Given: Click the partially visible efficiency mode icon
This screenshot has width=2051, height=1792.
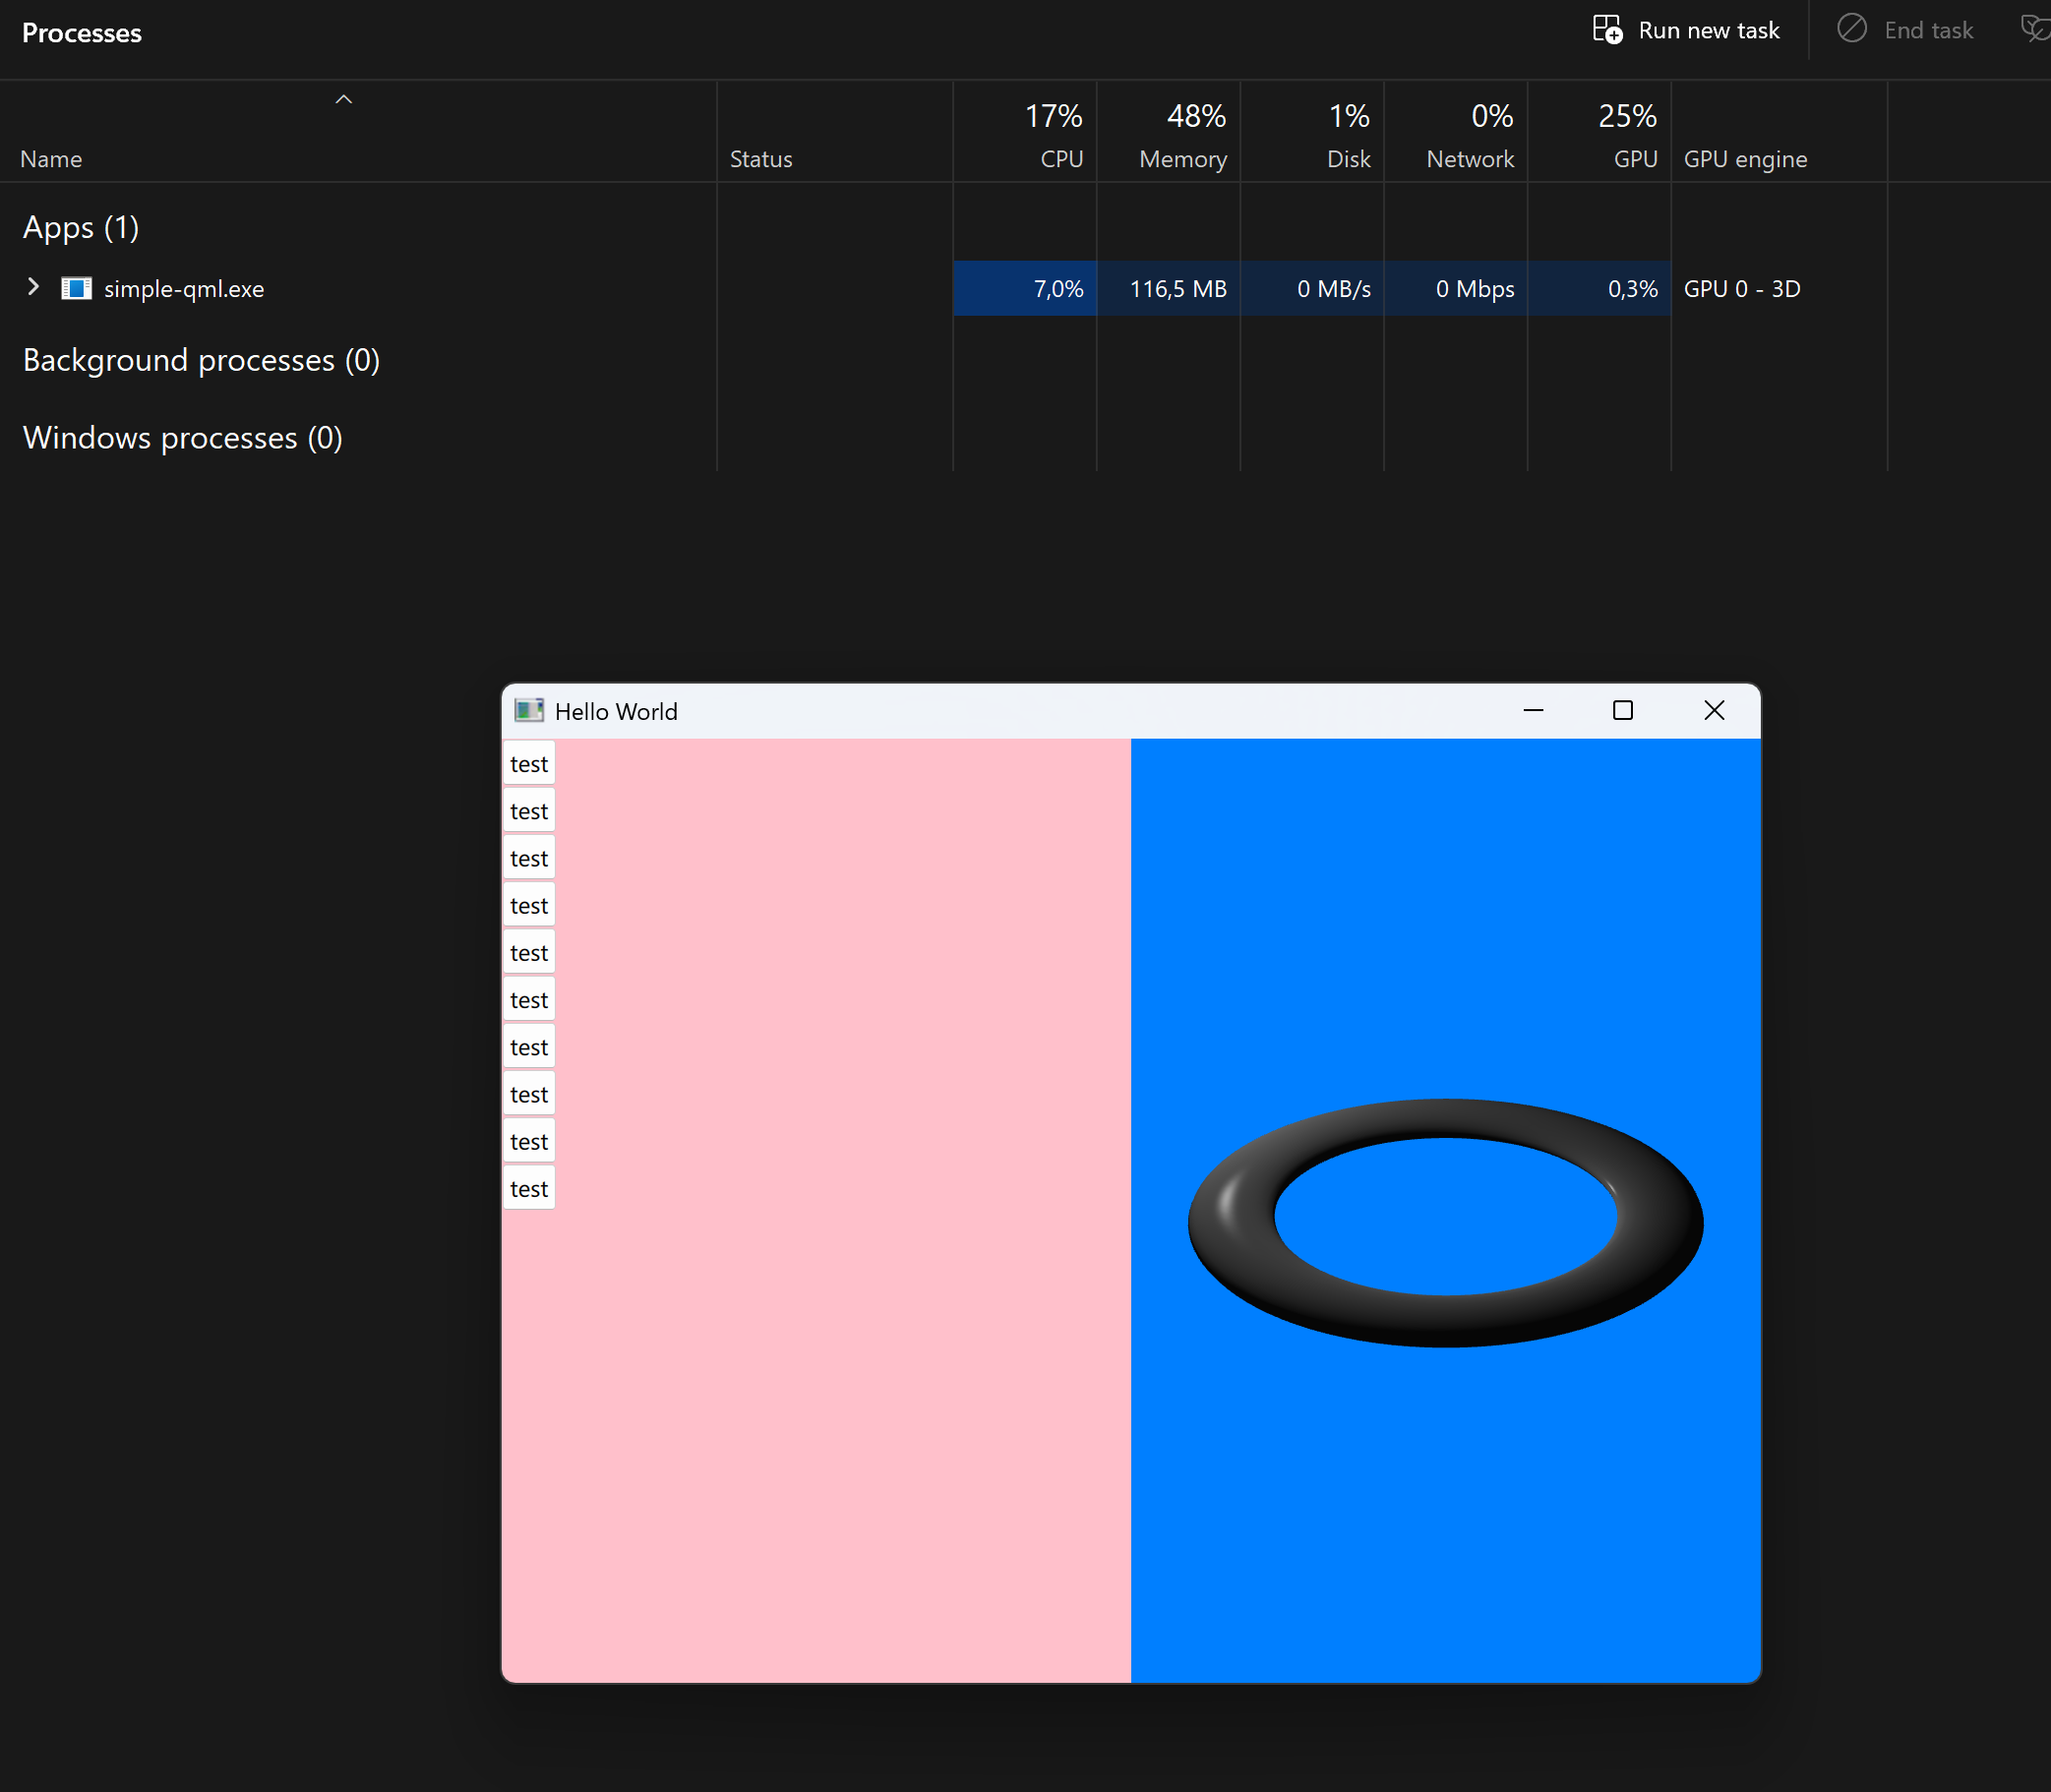Looking at the screenshot, I should (2035, 28).
